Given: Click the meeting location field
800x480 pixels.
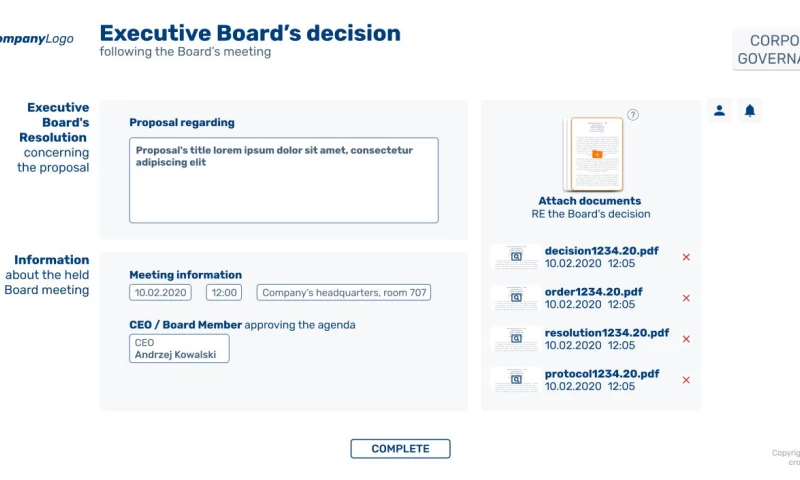Looking at the screenshot, I should [344, 293].
